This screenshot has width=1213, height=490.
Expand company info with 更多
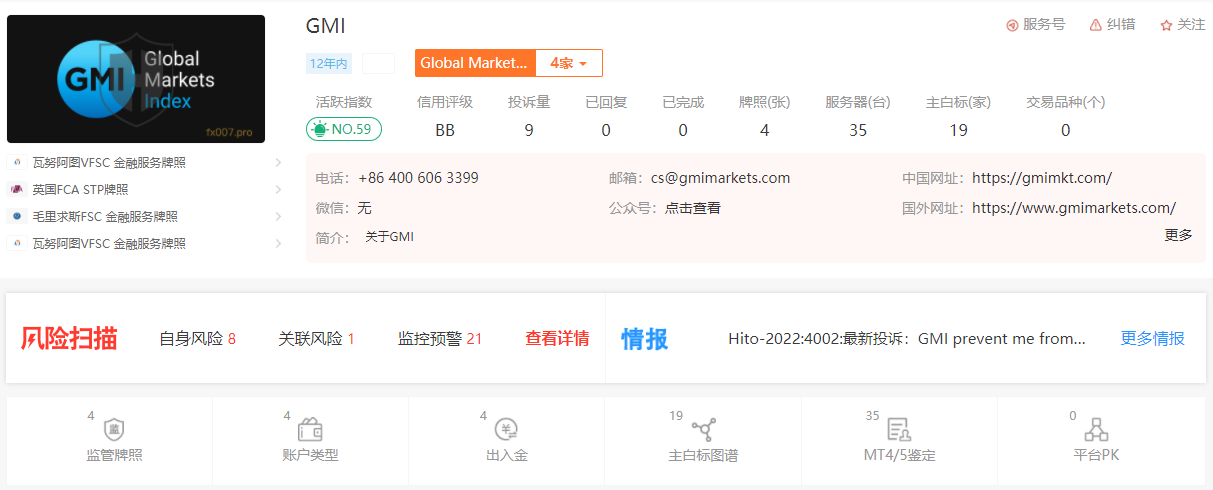coord(1179,235)
